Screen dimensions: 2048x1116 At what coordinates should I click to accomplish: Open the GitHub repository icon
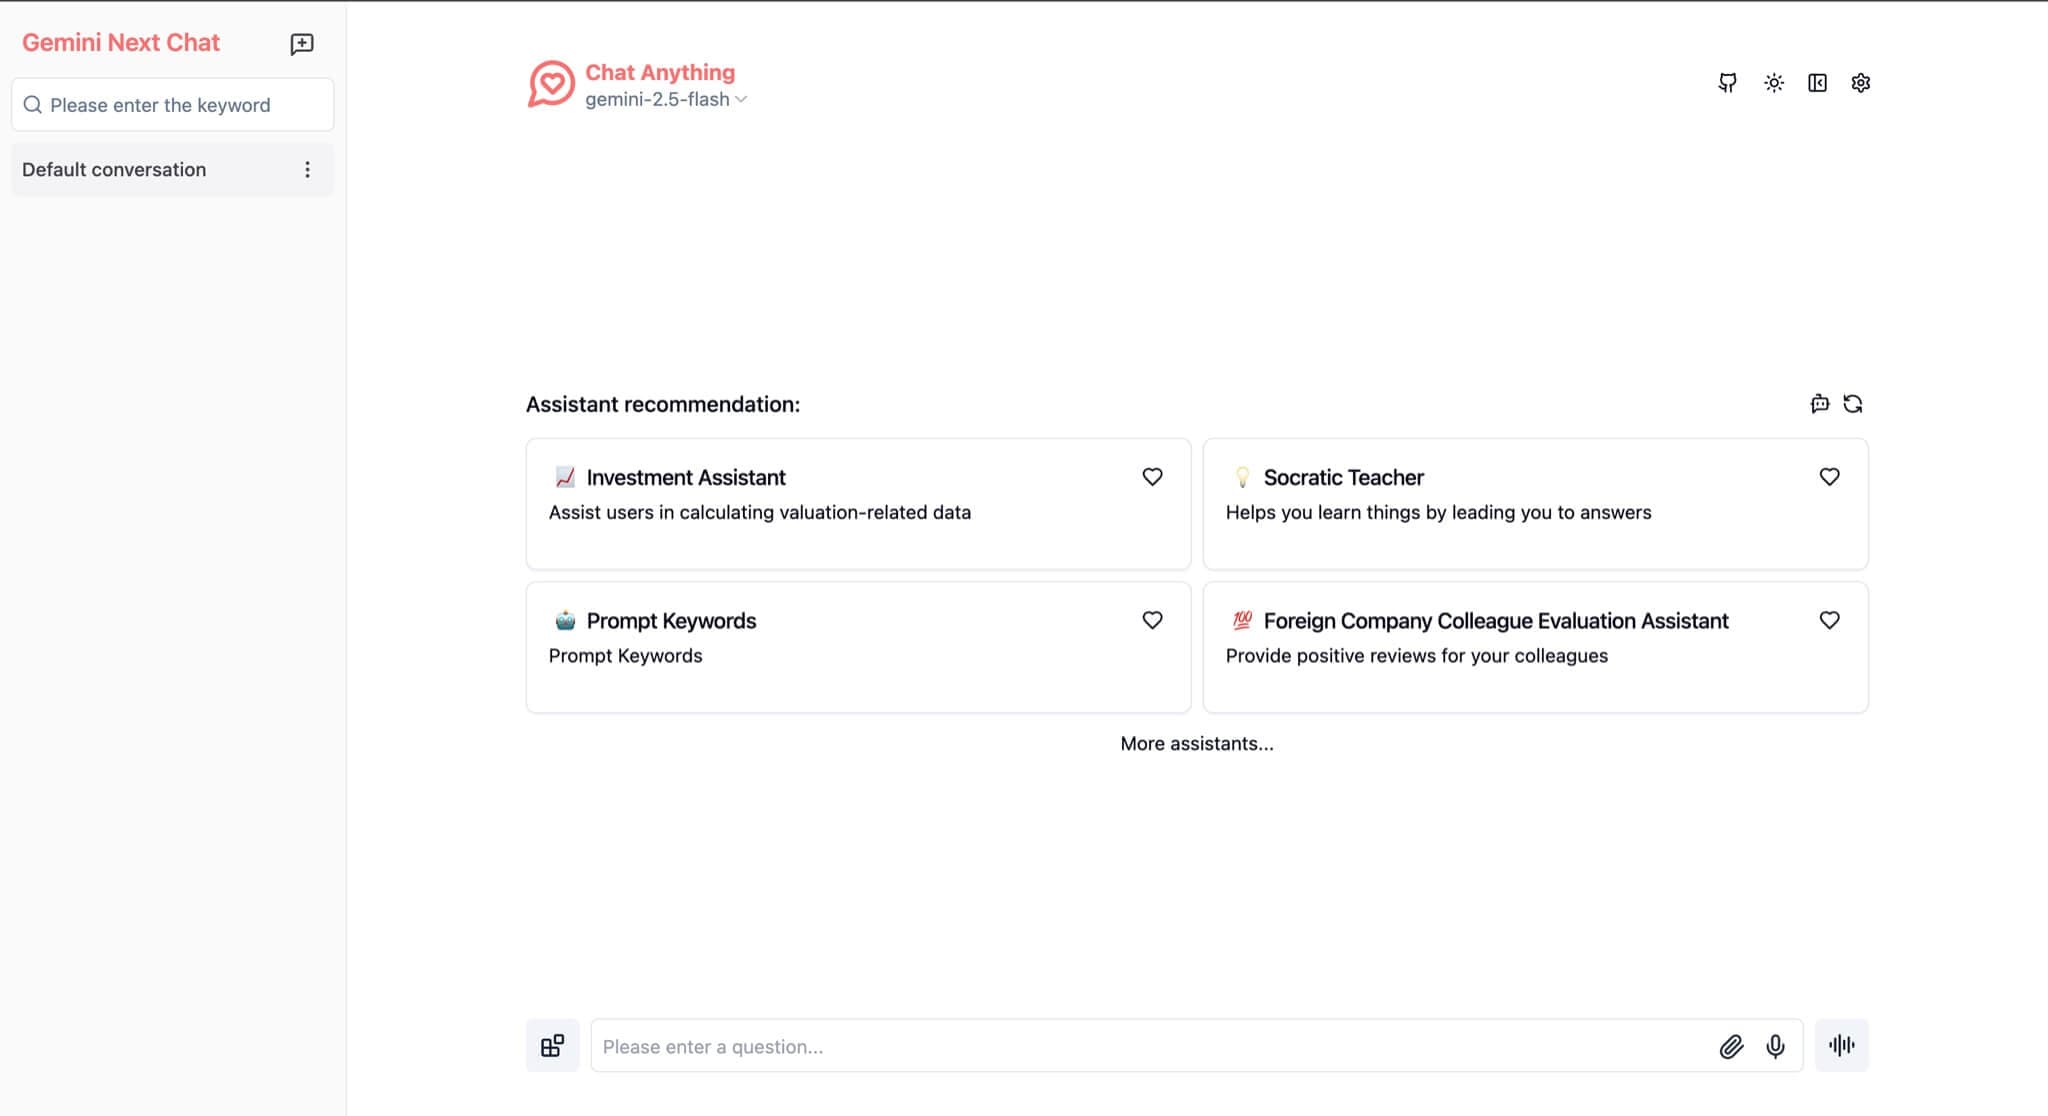[1726, 83]
